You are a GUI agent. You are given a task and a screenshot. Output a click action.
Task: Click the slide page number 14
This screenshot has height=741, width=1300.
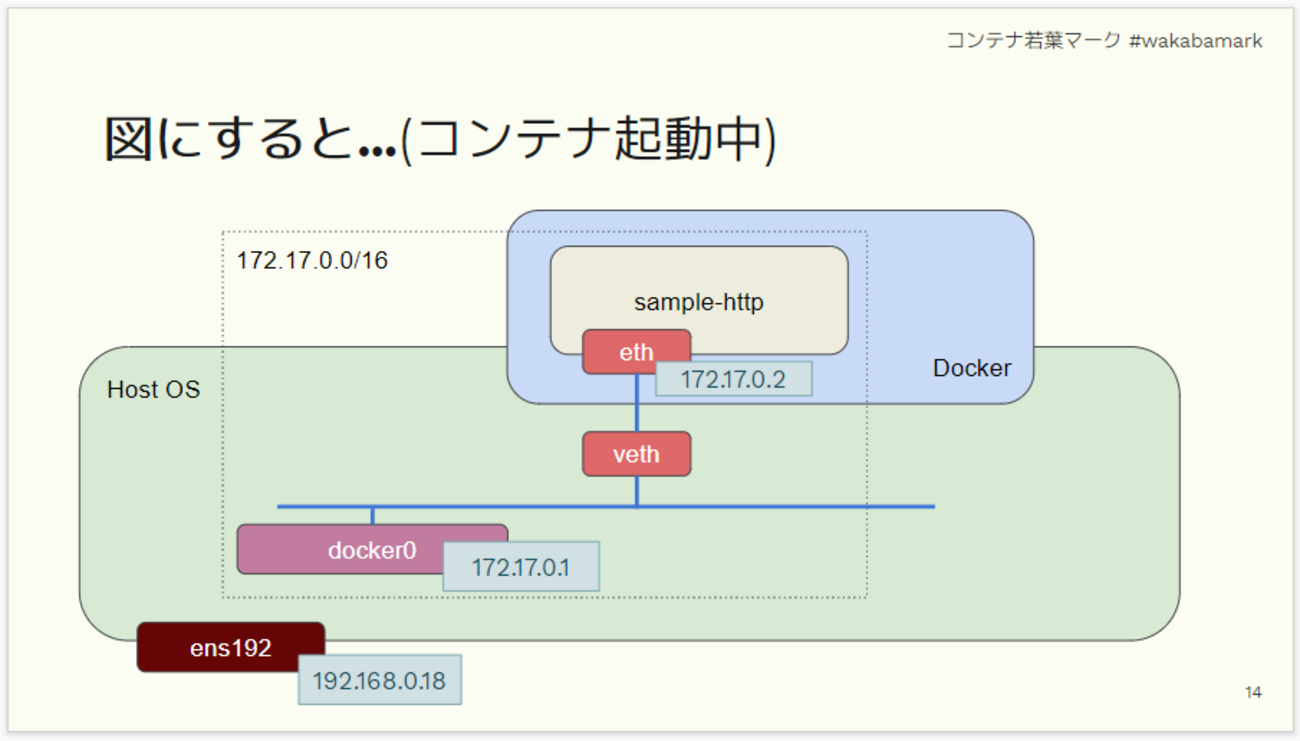coord(1253,692)
